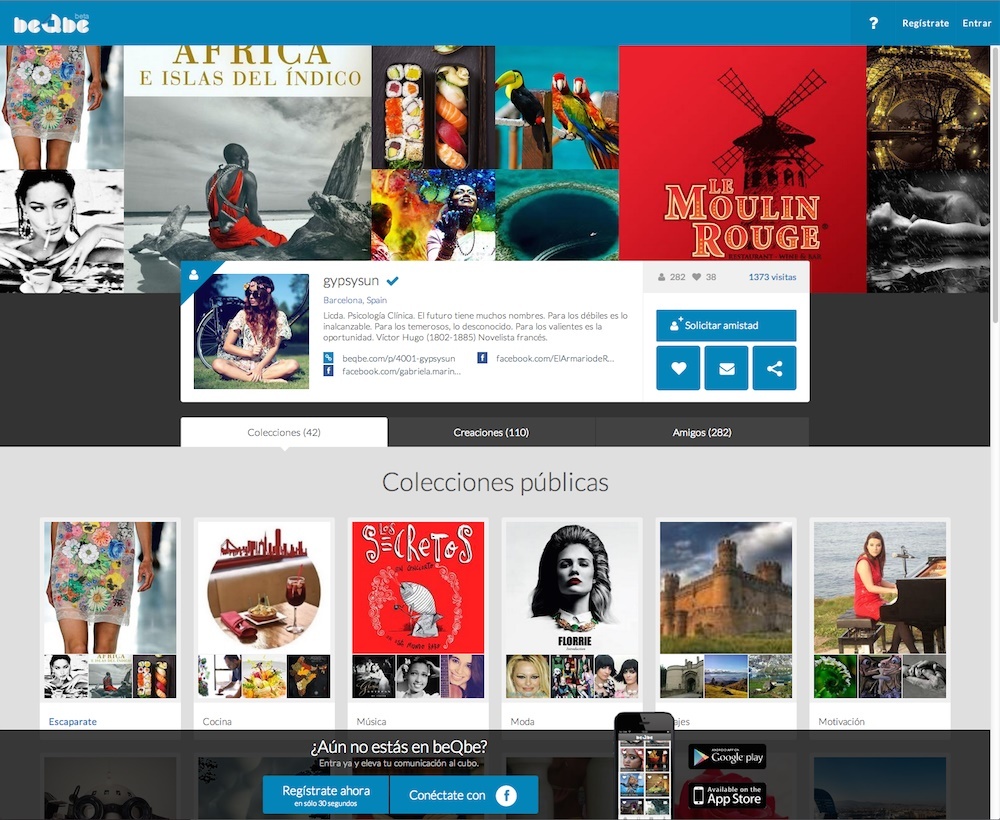Open the App Store download badge
The height and width of the screenshot is (820, 1000).
pos(727,796)
